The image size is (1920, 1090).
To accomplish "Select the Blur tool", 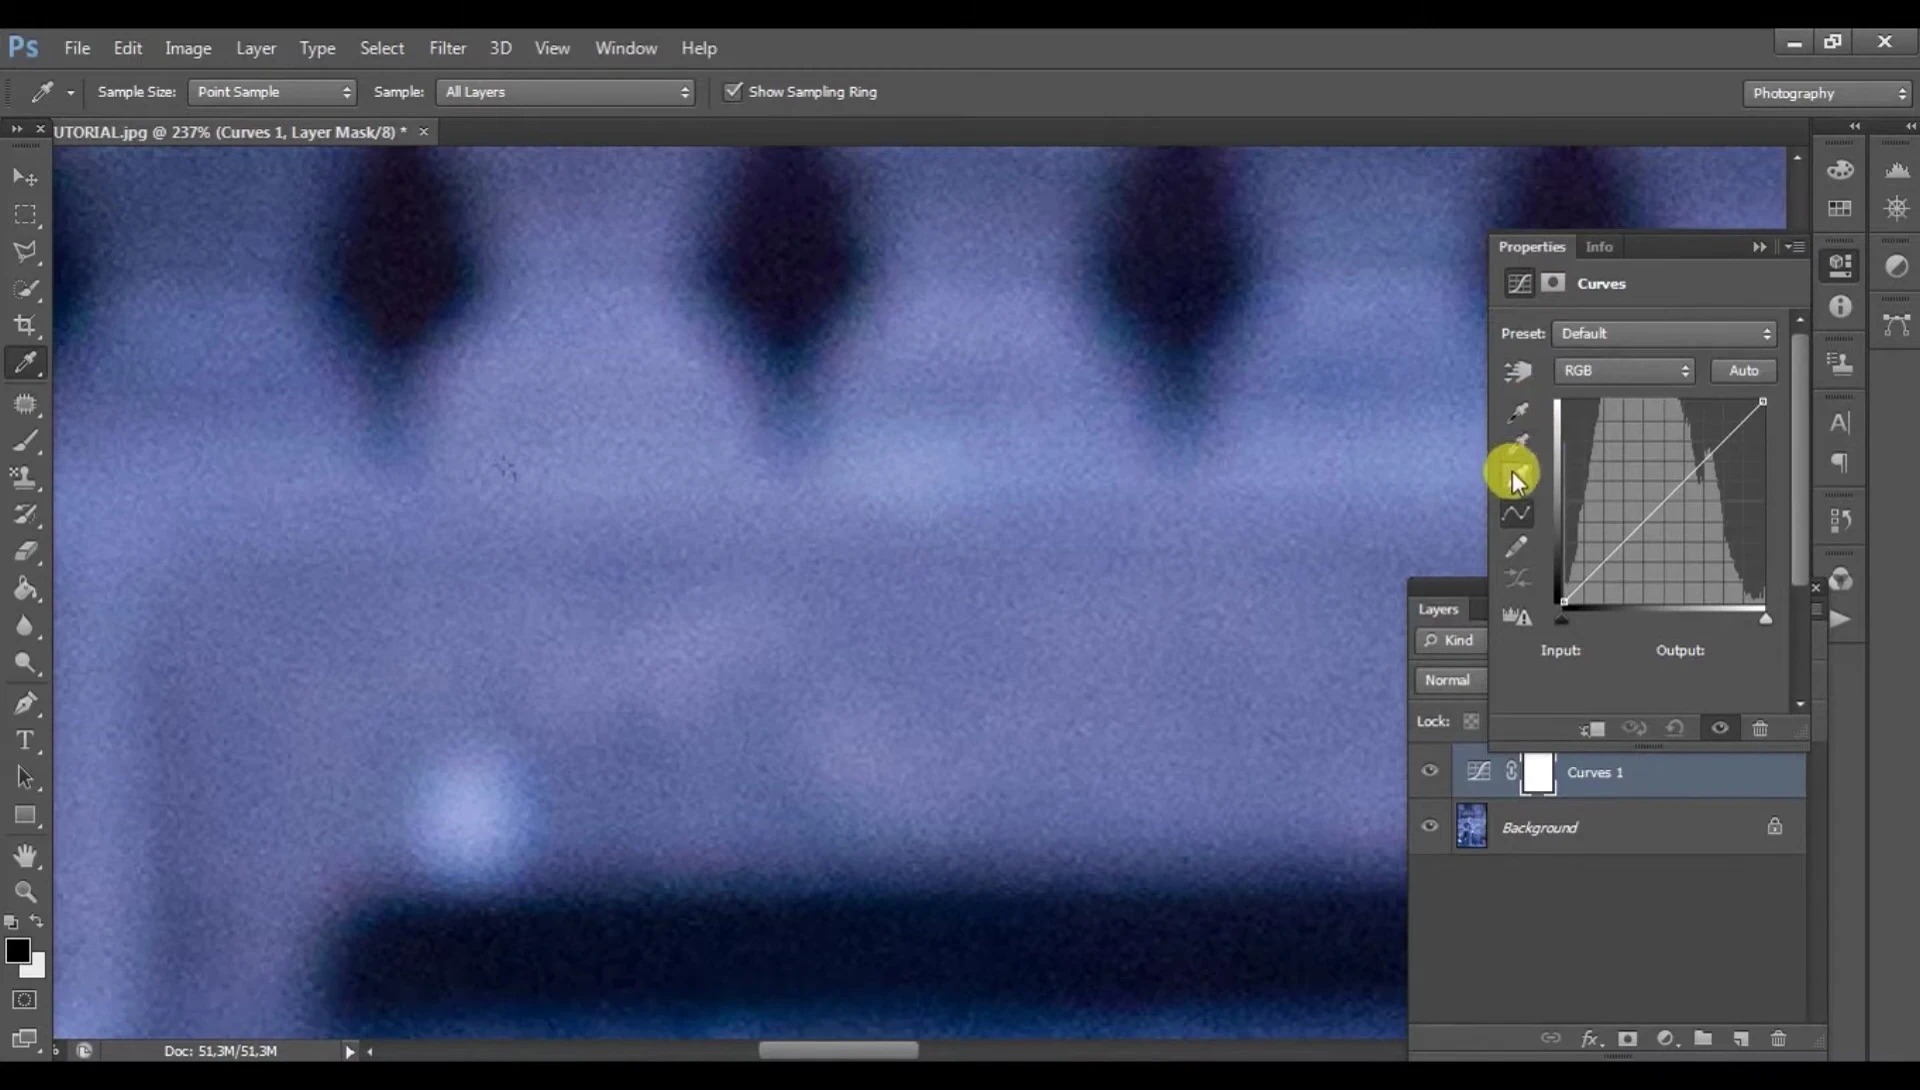I will point(25,626).
